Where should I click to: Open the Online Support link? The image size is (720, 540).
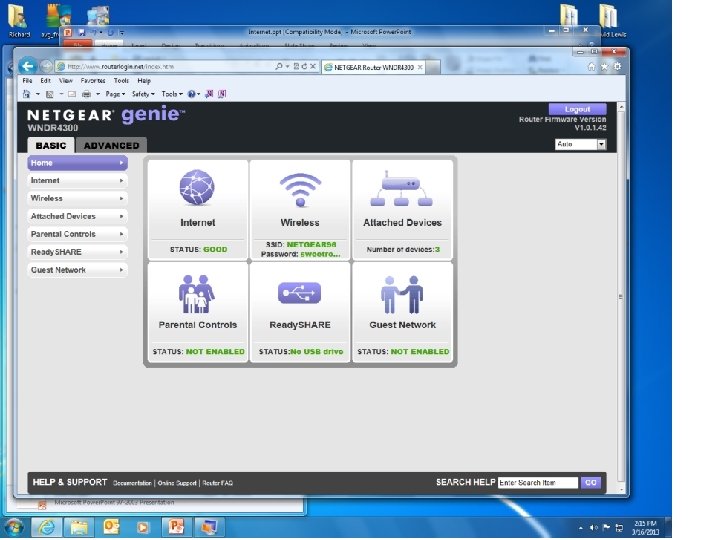(177, 483)
